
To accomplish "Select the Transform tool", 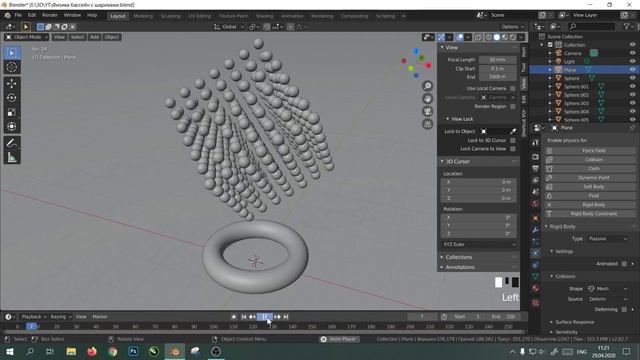I will 12,127.
